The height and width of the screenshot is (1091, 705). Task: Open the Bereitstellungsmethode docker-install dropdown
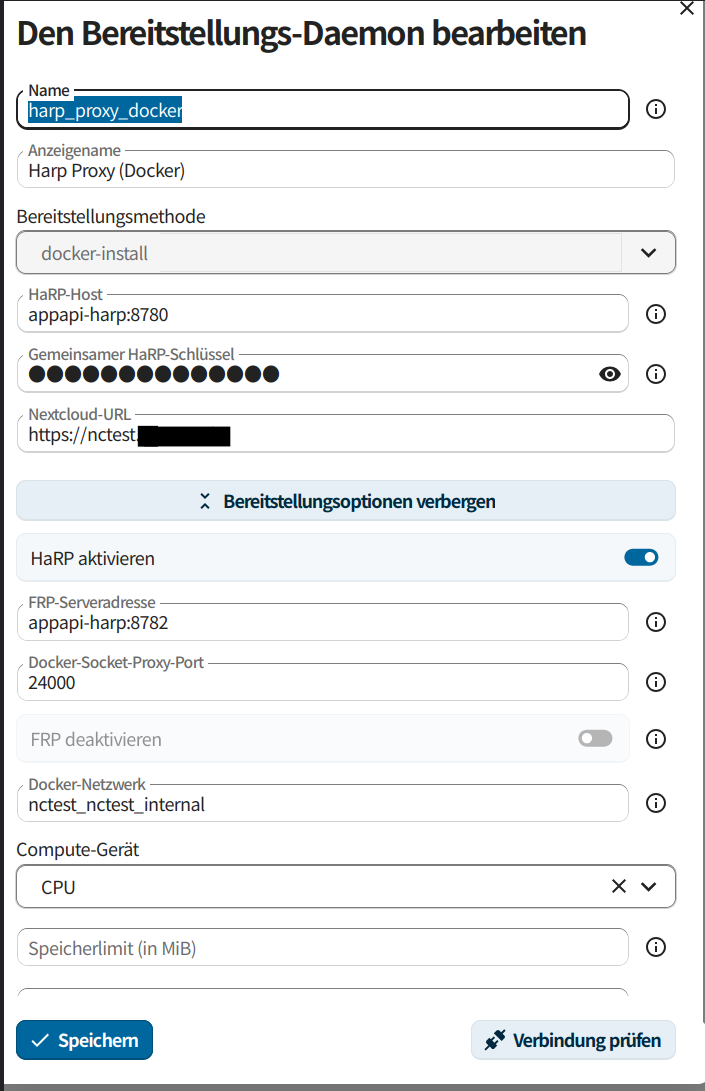click(x=346, y=253)
